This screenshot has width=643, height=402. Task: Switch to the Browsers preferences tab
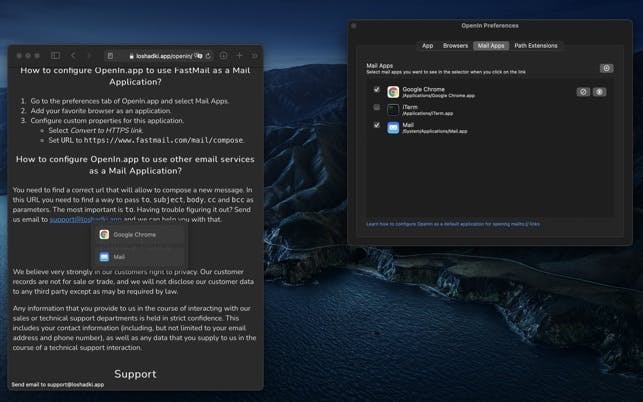(455, 46)
